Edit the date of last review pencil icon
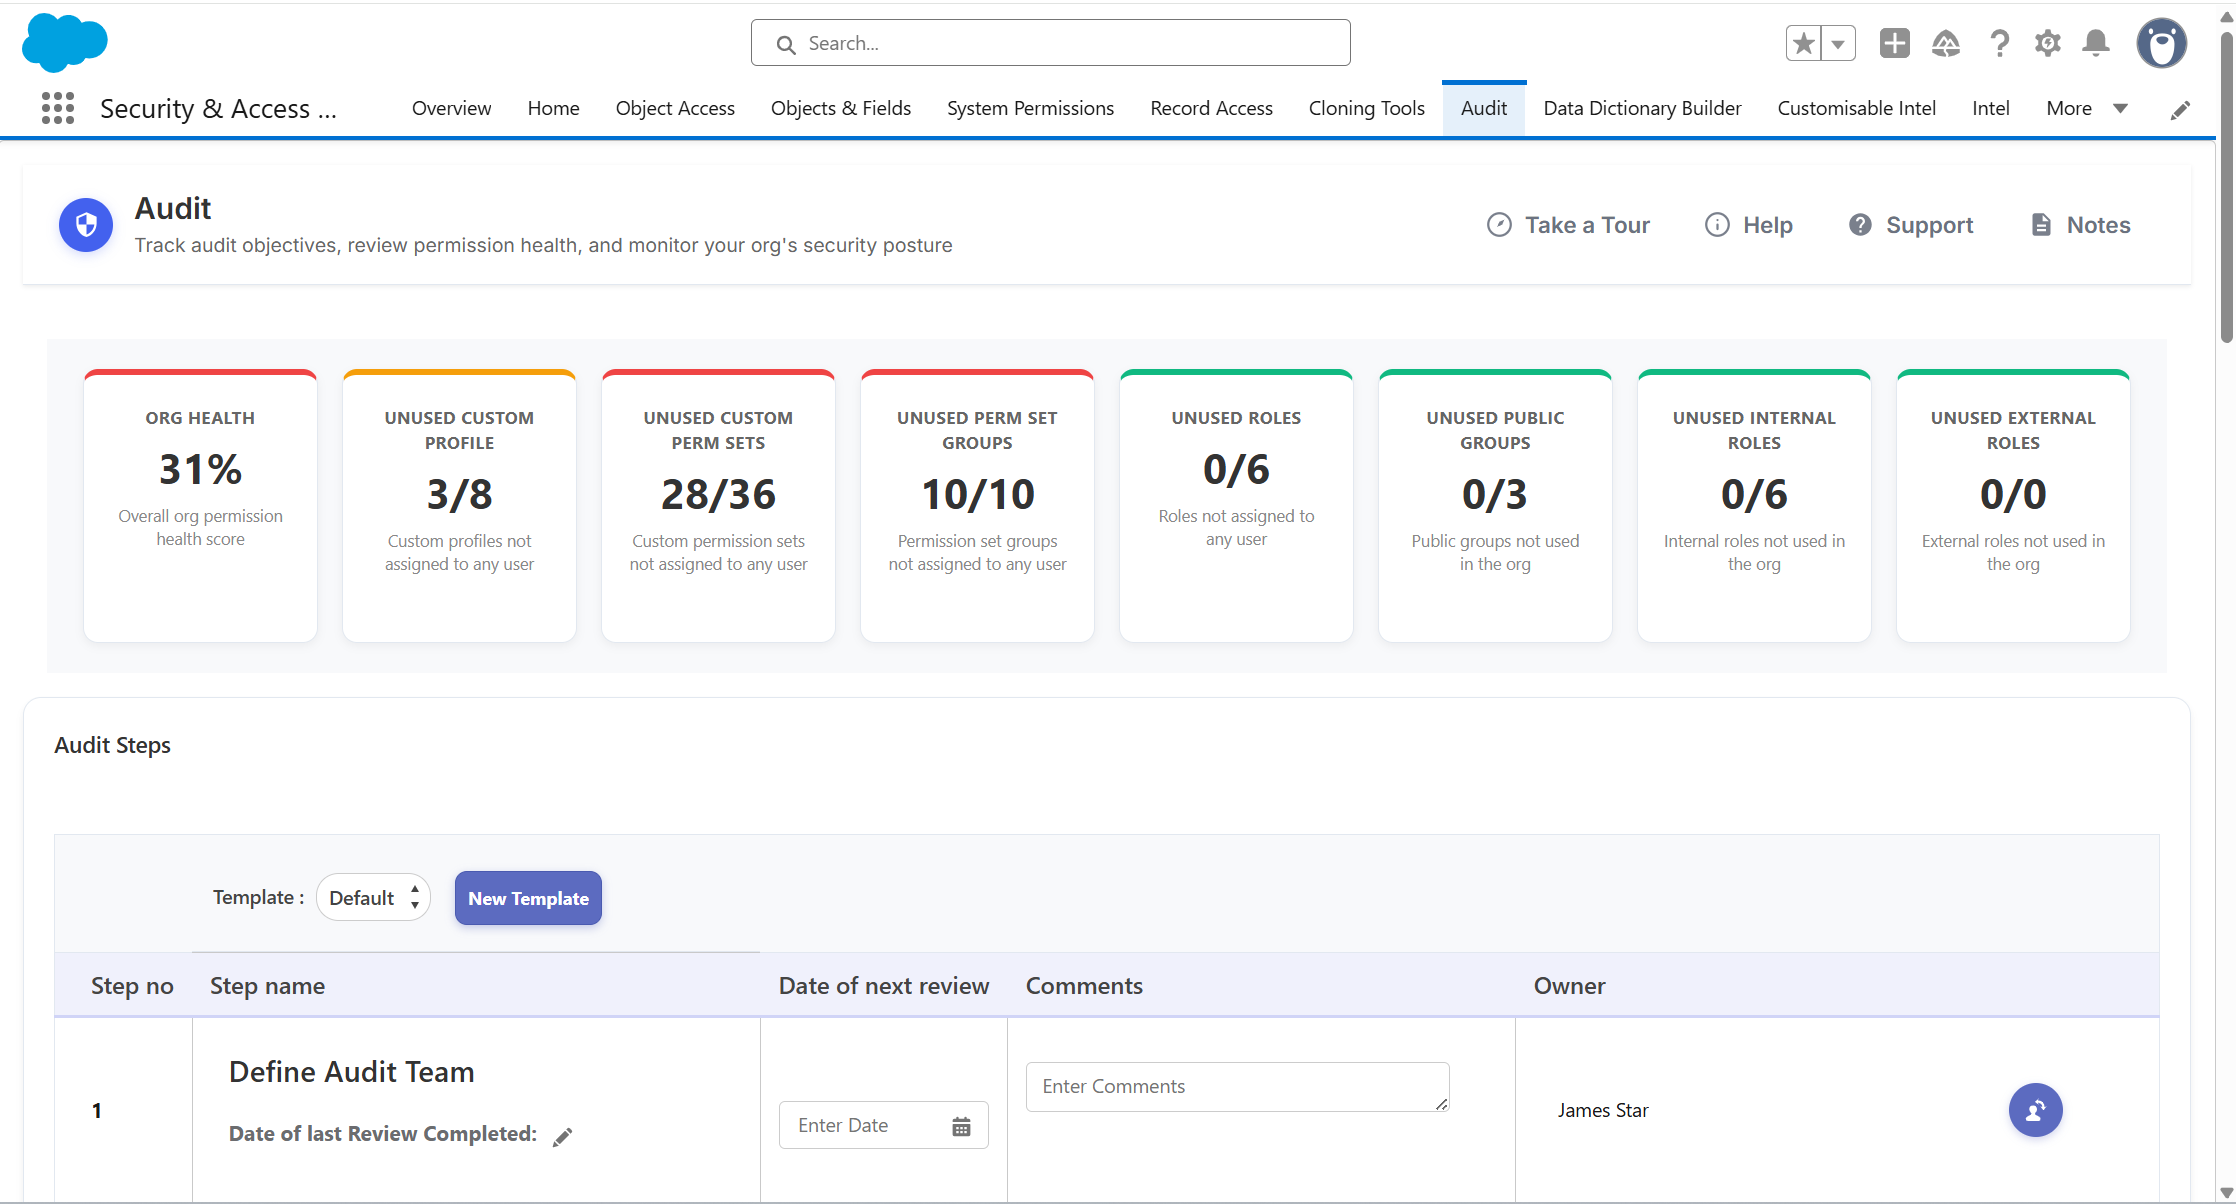Image resolution: width=2236 pixels, height=1204 pixels. (x=562, y=1136)
